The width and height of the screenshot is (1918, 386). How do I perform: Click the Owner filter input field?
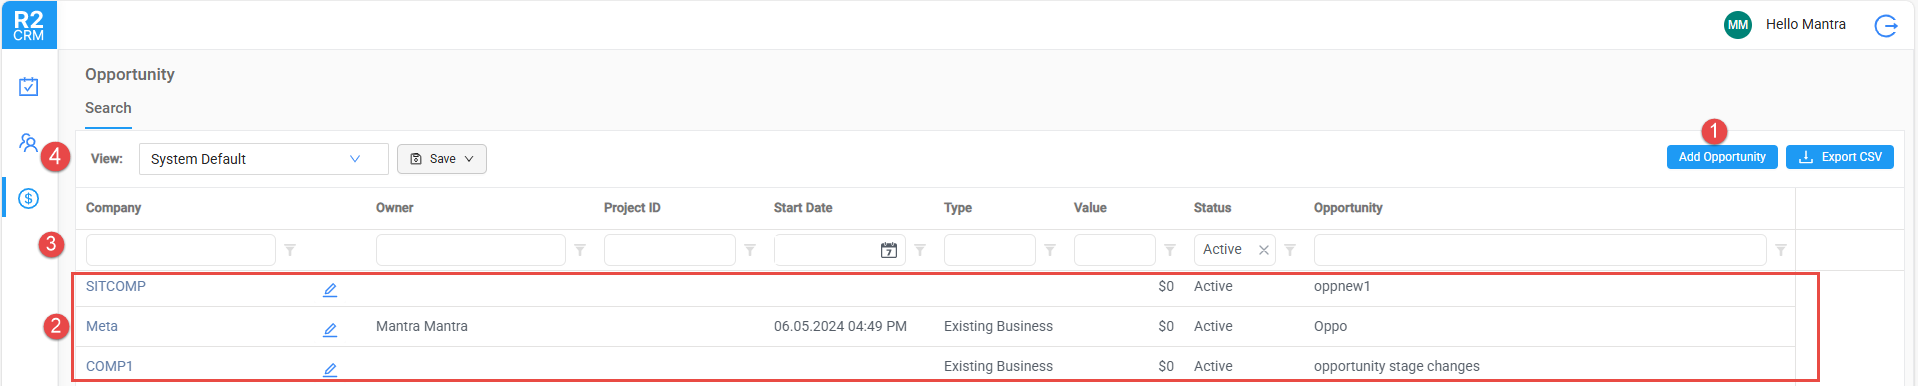[471, 250]
